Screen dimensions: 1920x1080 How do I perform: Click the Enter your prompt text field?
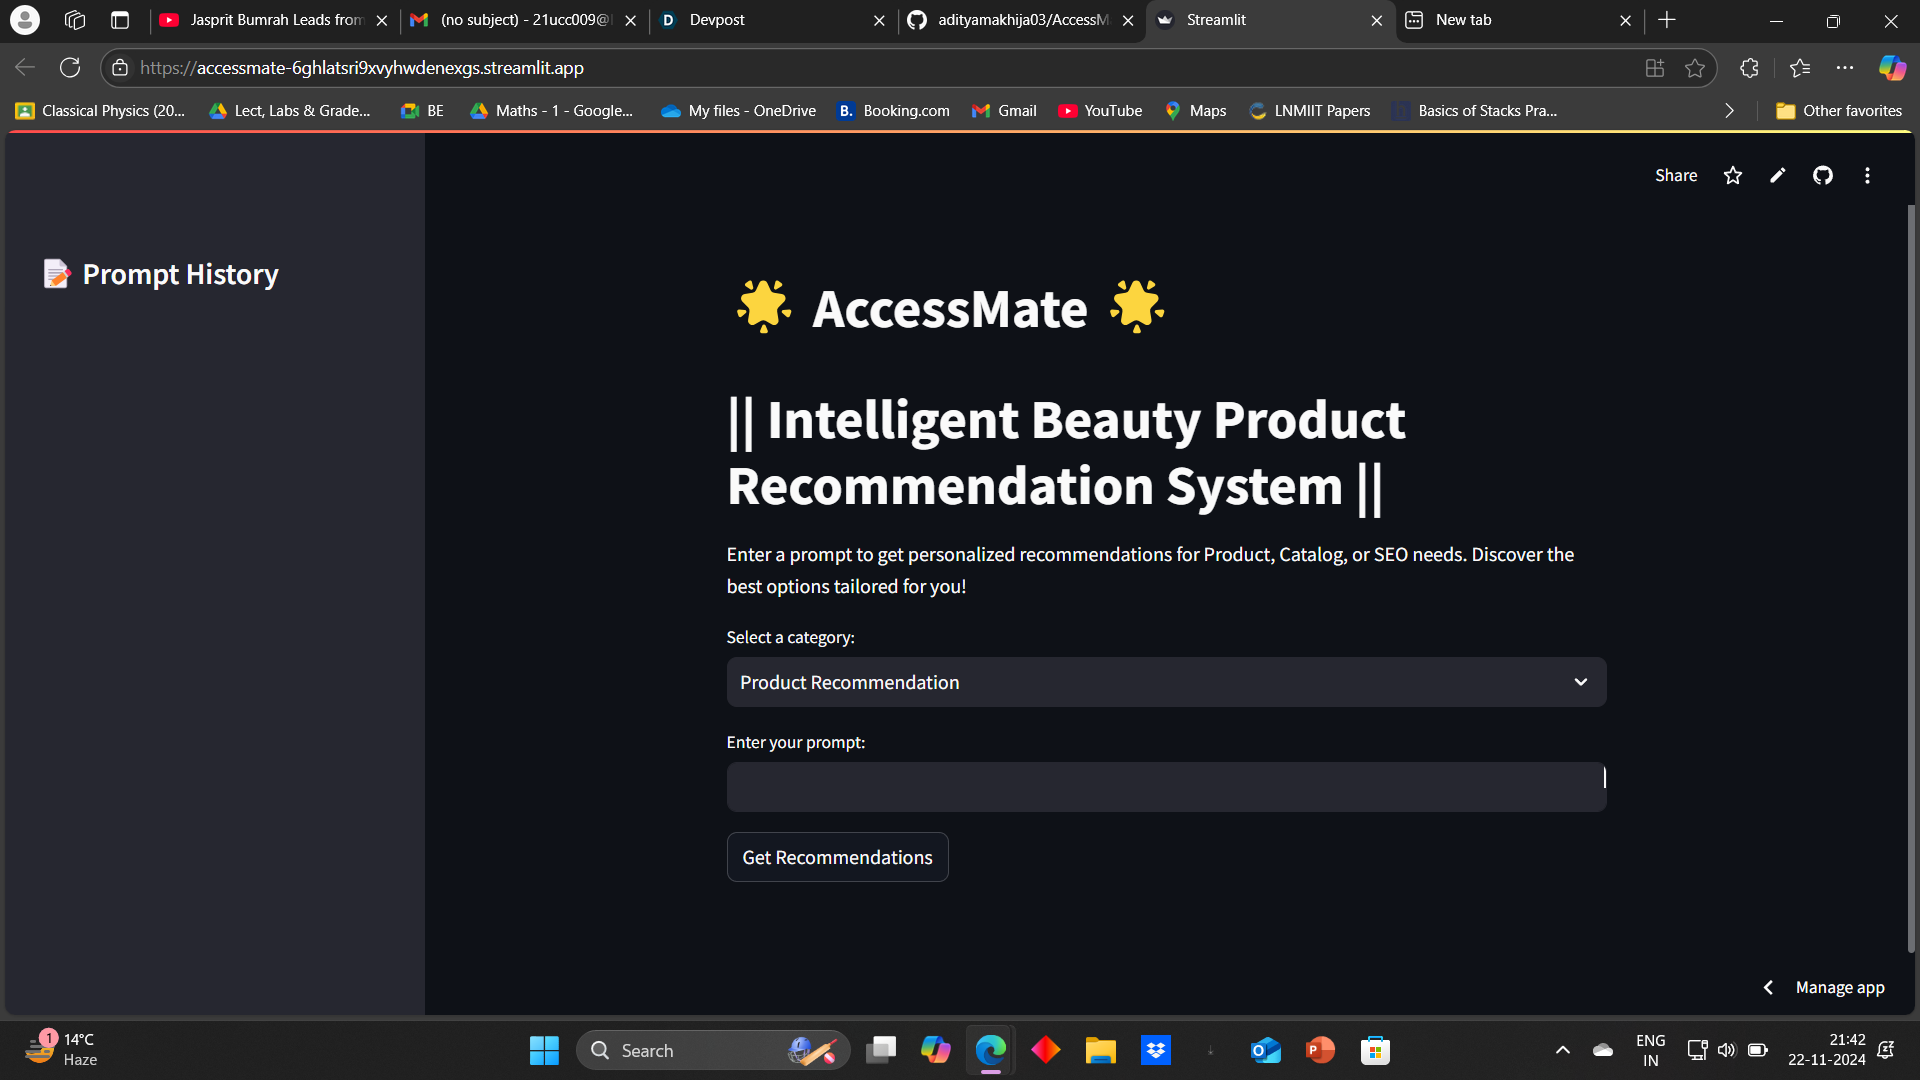click(x=1166, y=787)
